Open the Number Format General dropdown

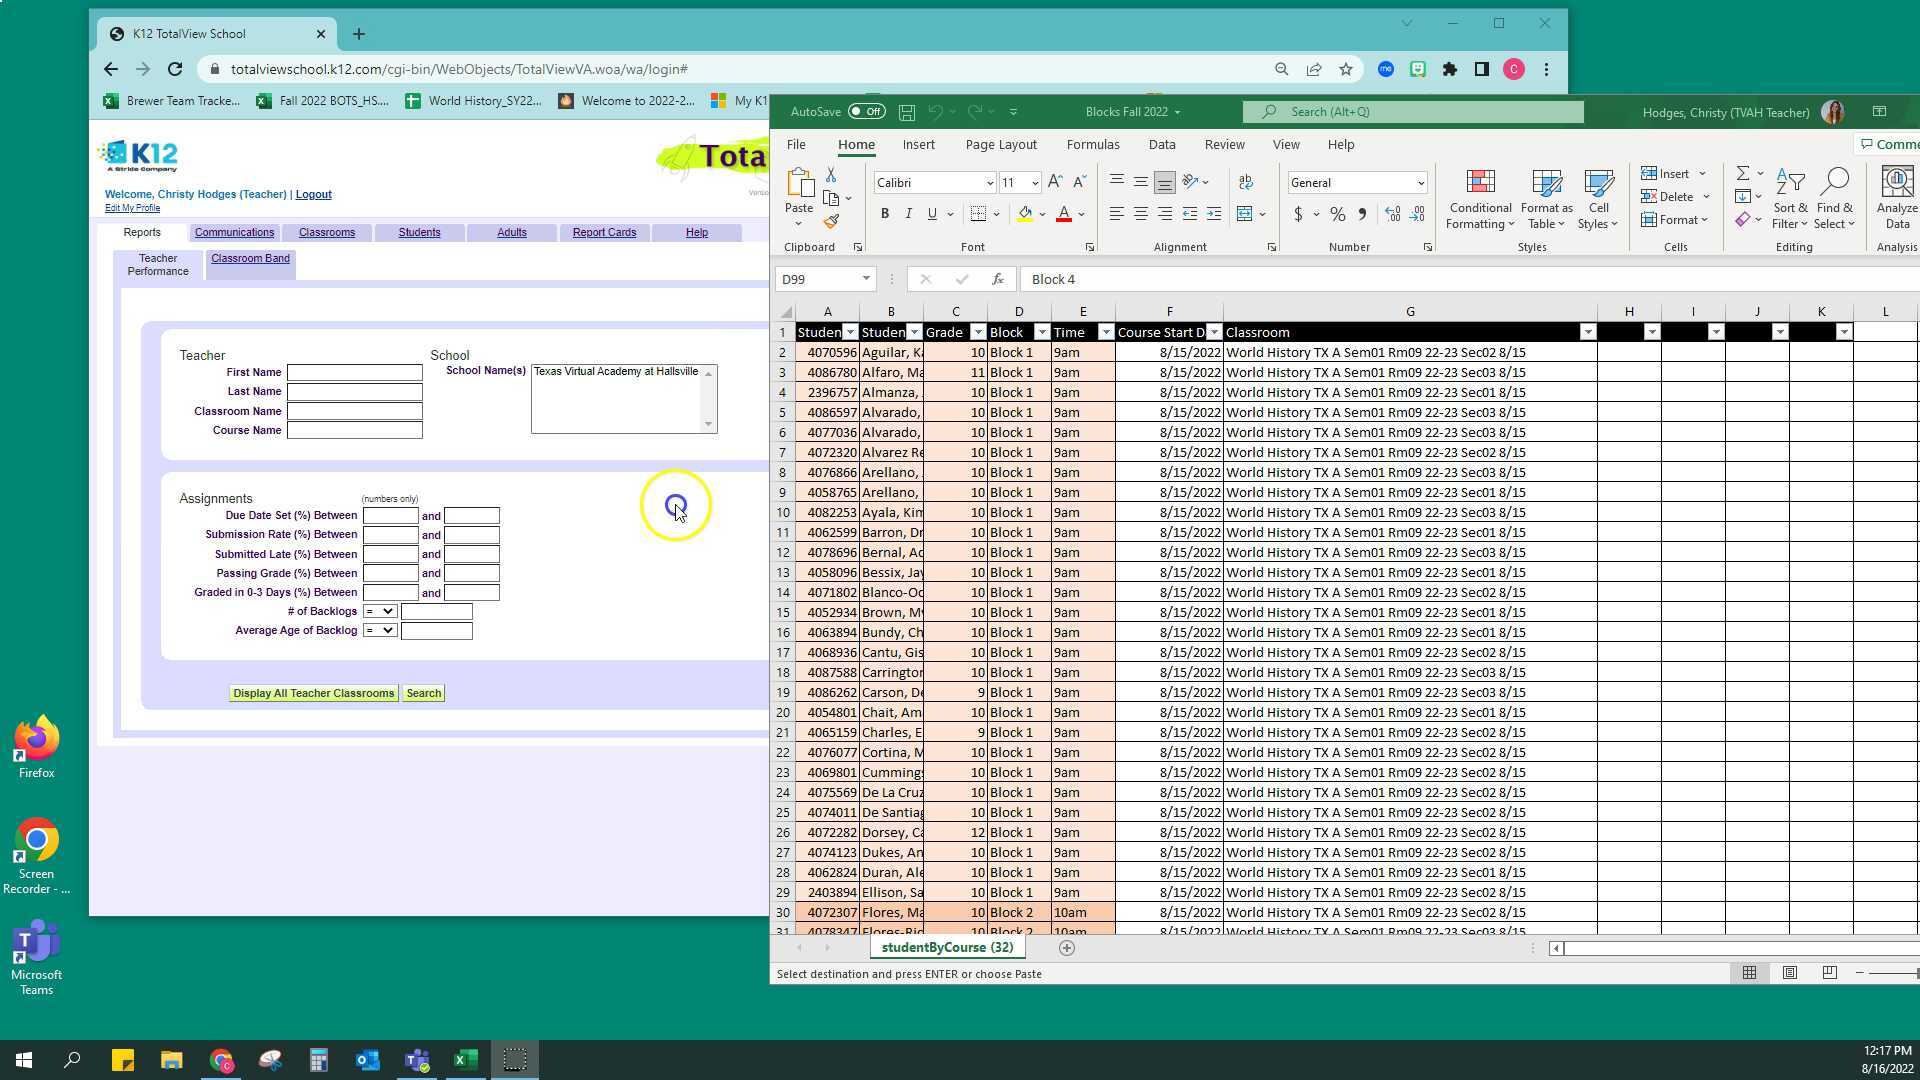(x=1420, y=182)
